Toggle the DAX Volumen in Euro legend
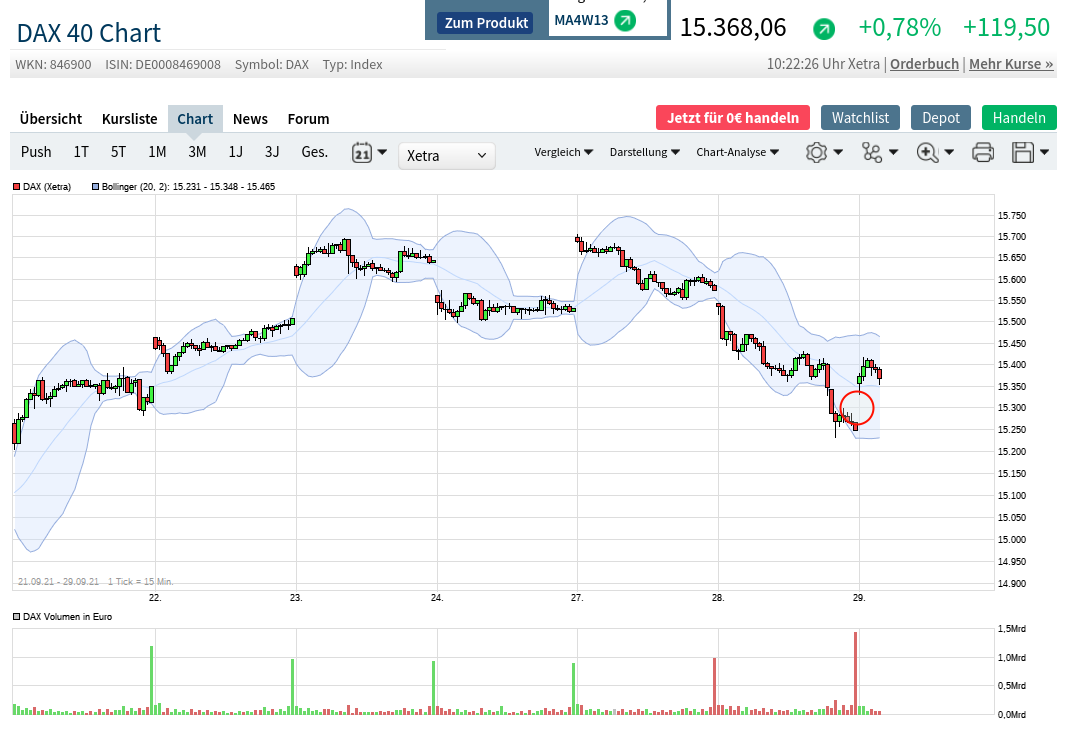Image resolution: width=1072 pixels, height=752 pixels. [x=17, y=617]
